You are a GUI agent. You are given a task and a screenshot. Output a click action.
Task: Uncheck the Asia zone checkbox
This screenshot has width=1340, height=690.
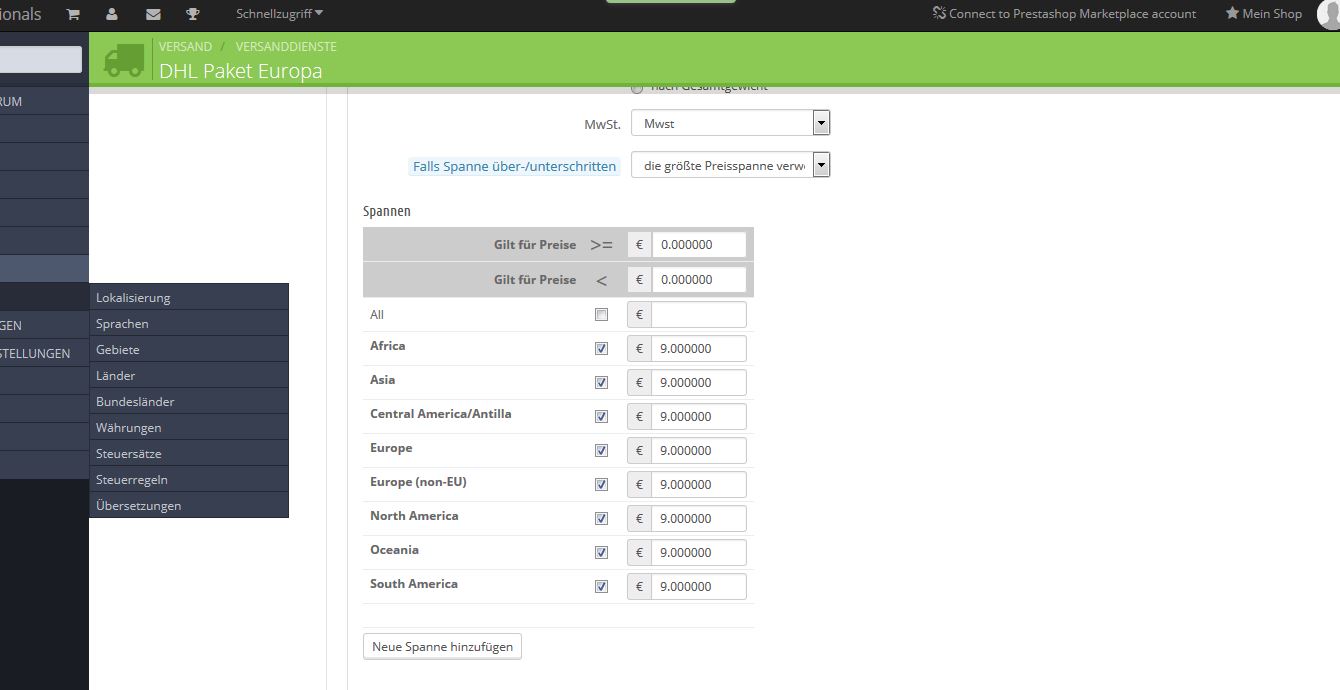pos(601,383)
